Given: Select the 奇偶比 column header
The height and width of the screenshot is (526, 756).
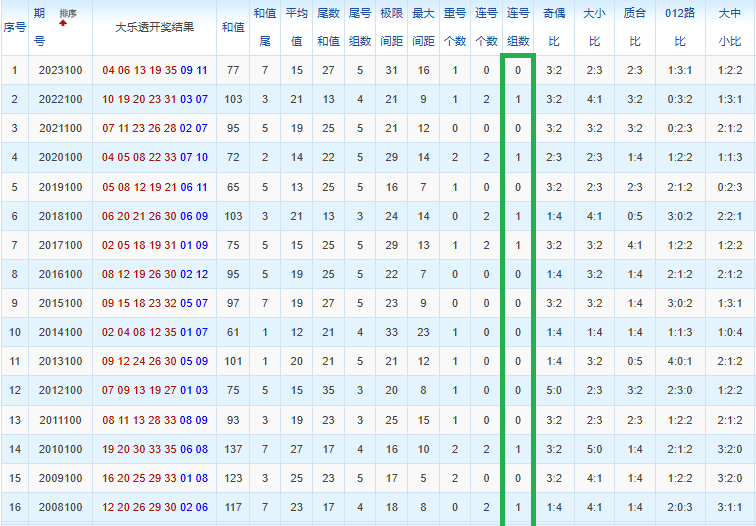Looking at the screenshot, I should [x=554, y=27].
